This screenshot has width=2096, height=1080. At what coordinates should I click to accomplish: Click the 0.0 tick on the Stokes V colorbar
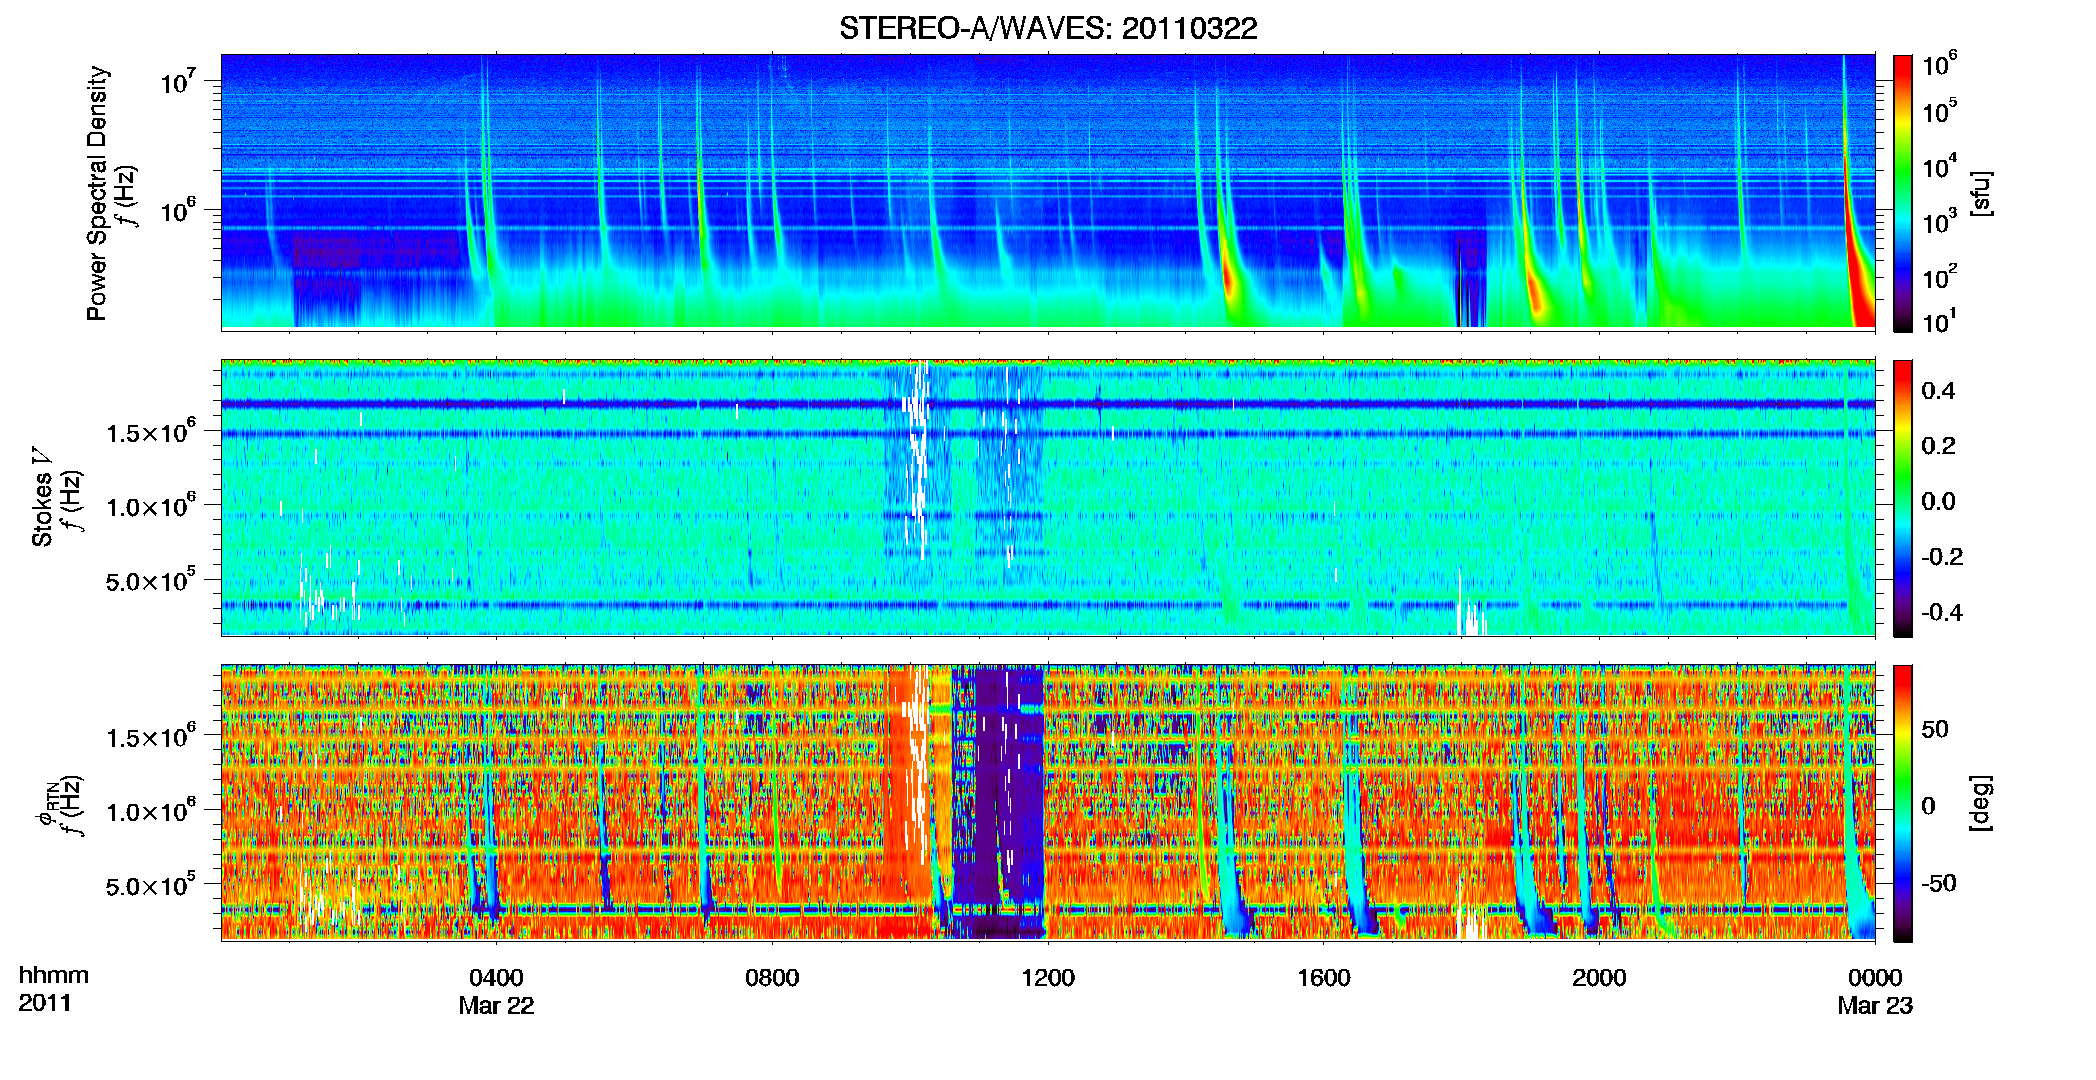tap(1938, 502)
